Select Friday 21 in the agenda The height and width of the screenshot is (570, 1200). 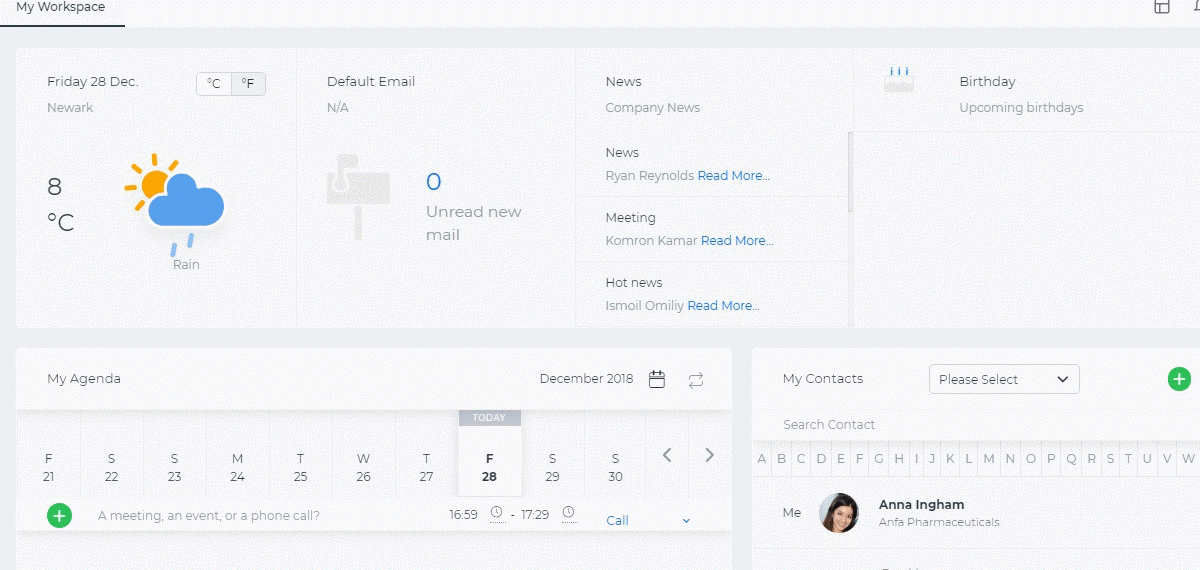coord(49,467)
